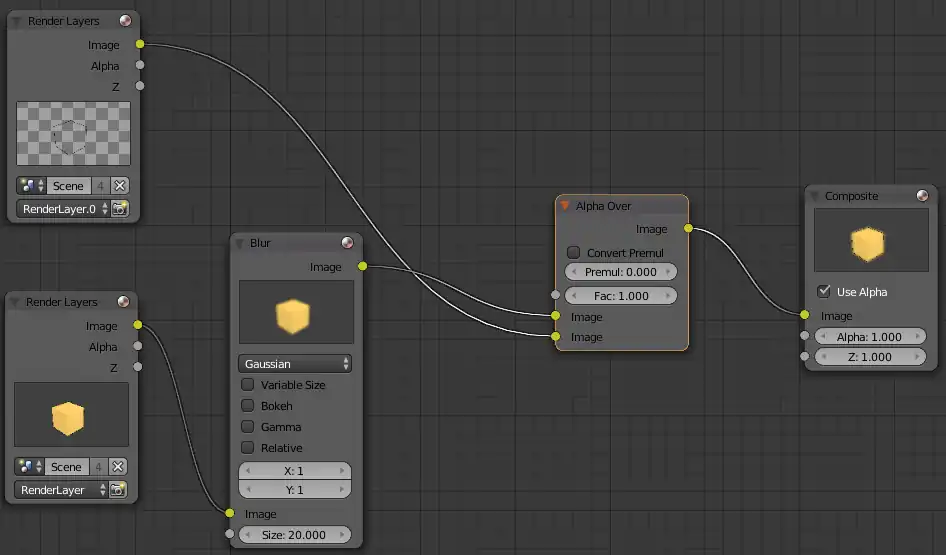
Task: Click the Composite node preview sphere icon
Action: 922,196
